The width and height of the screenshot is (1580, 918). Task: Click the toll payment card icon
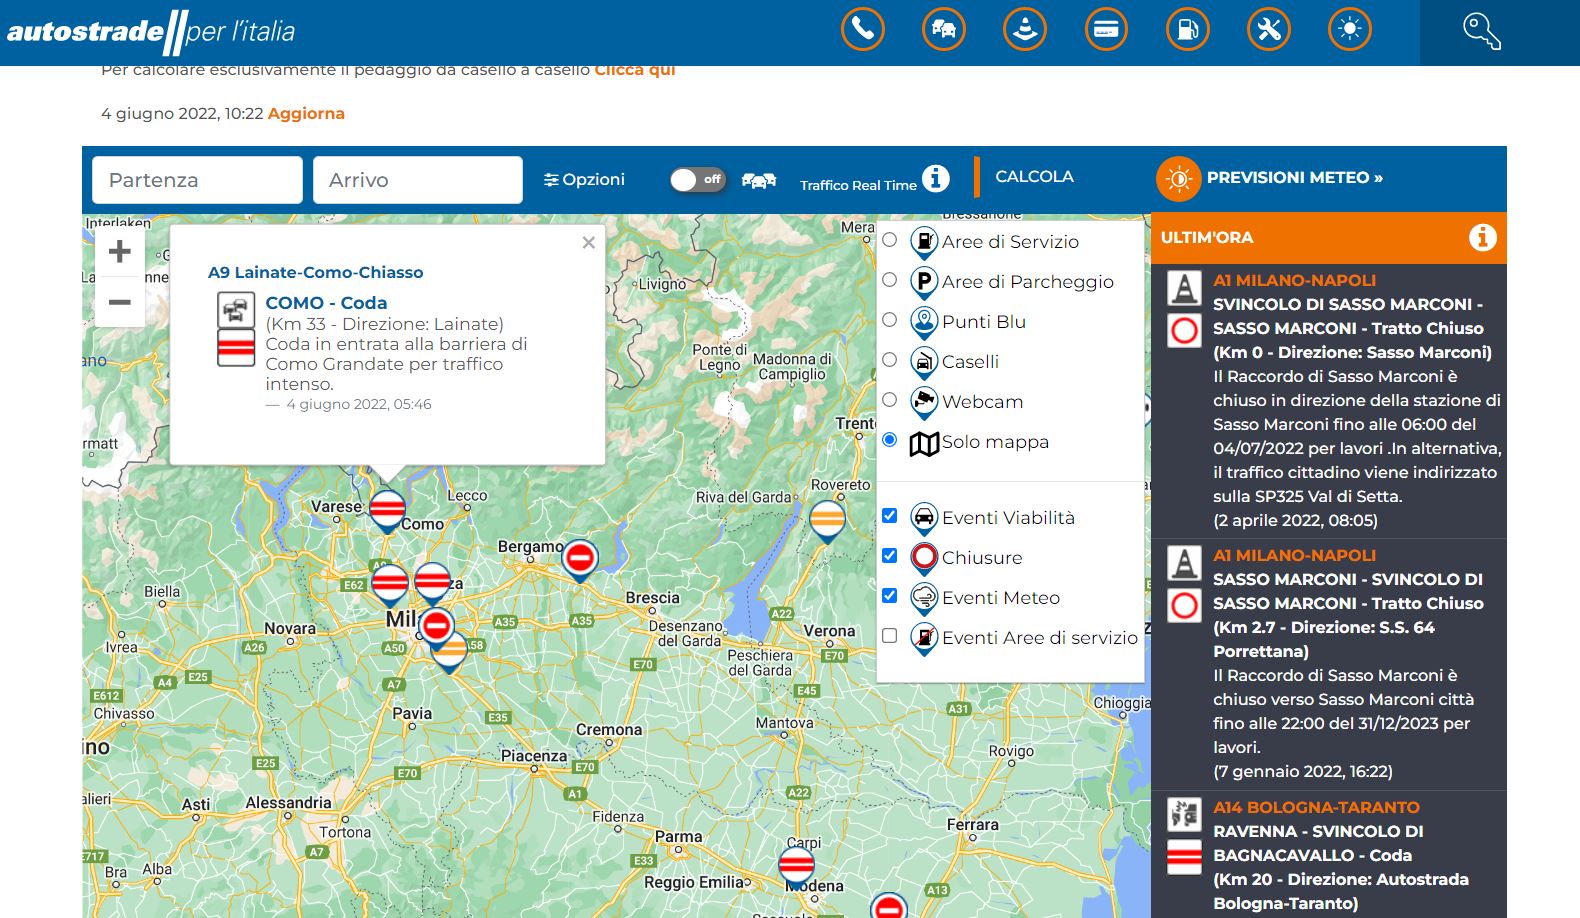[x=1105, y=29]
